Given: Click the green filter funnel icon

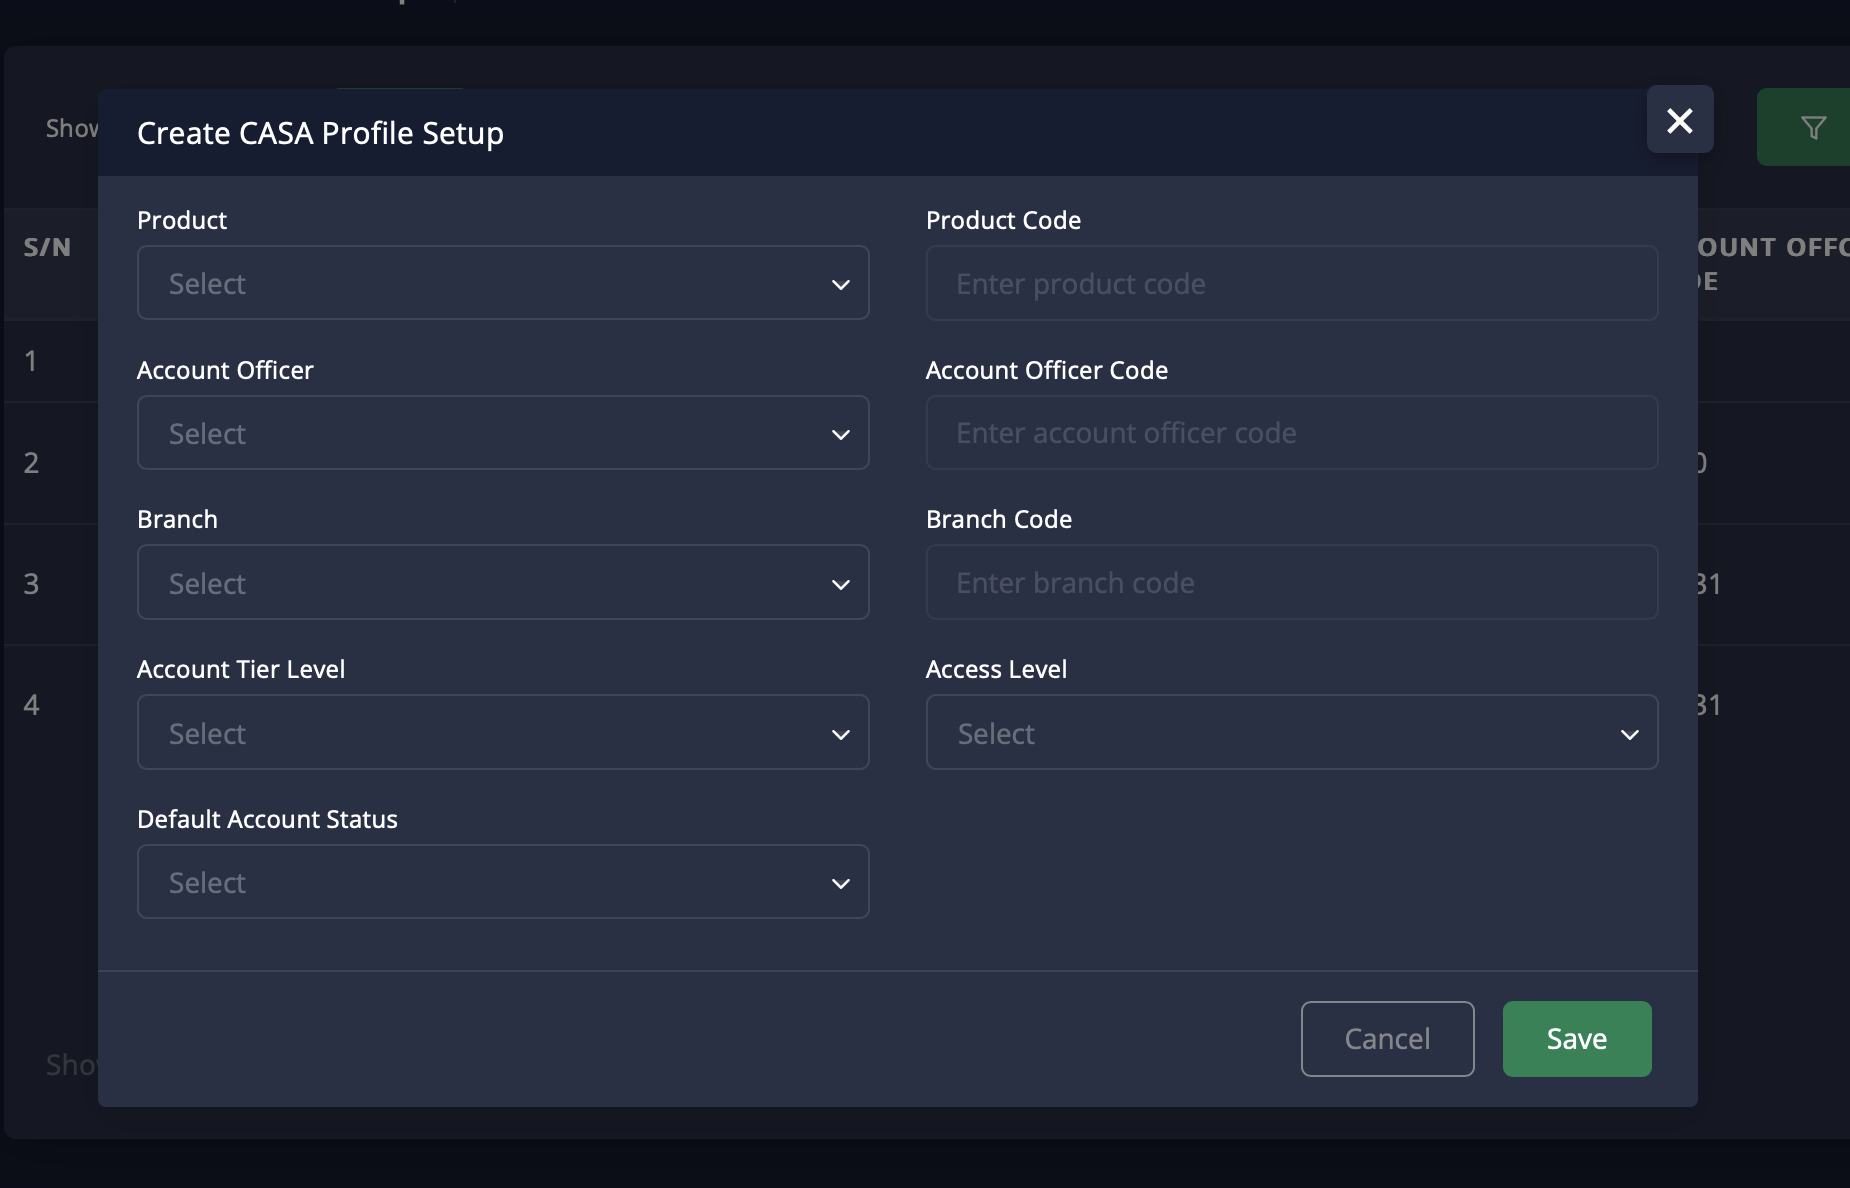Looking at the screenshot, I should point(1812,128).
